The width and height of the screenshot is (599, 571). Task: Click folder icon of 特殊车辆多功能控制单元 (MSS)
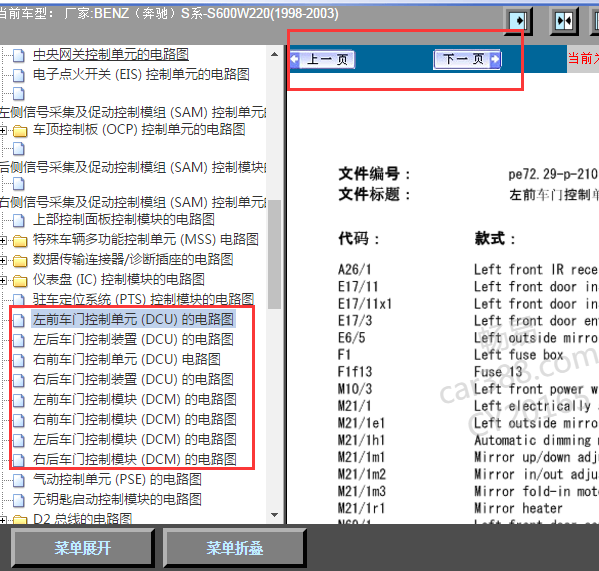pyautogui.click(x=20, y=241)
